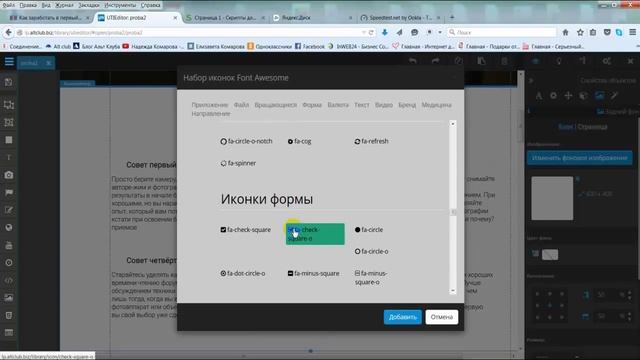
Task: Open the Медицина category tab
Action: tap(436, 105)
